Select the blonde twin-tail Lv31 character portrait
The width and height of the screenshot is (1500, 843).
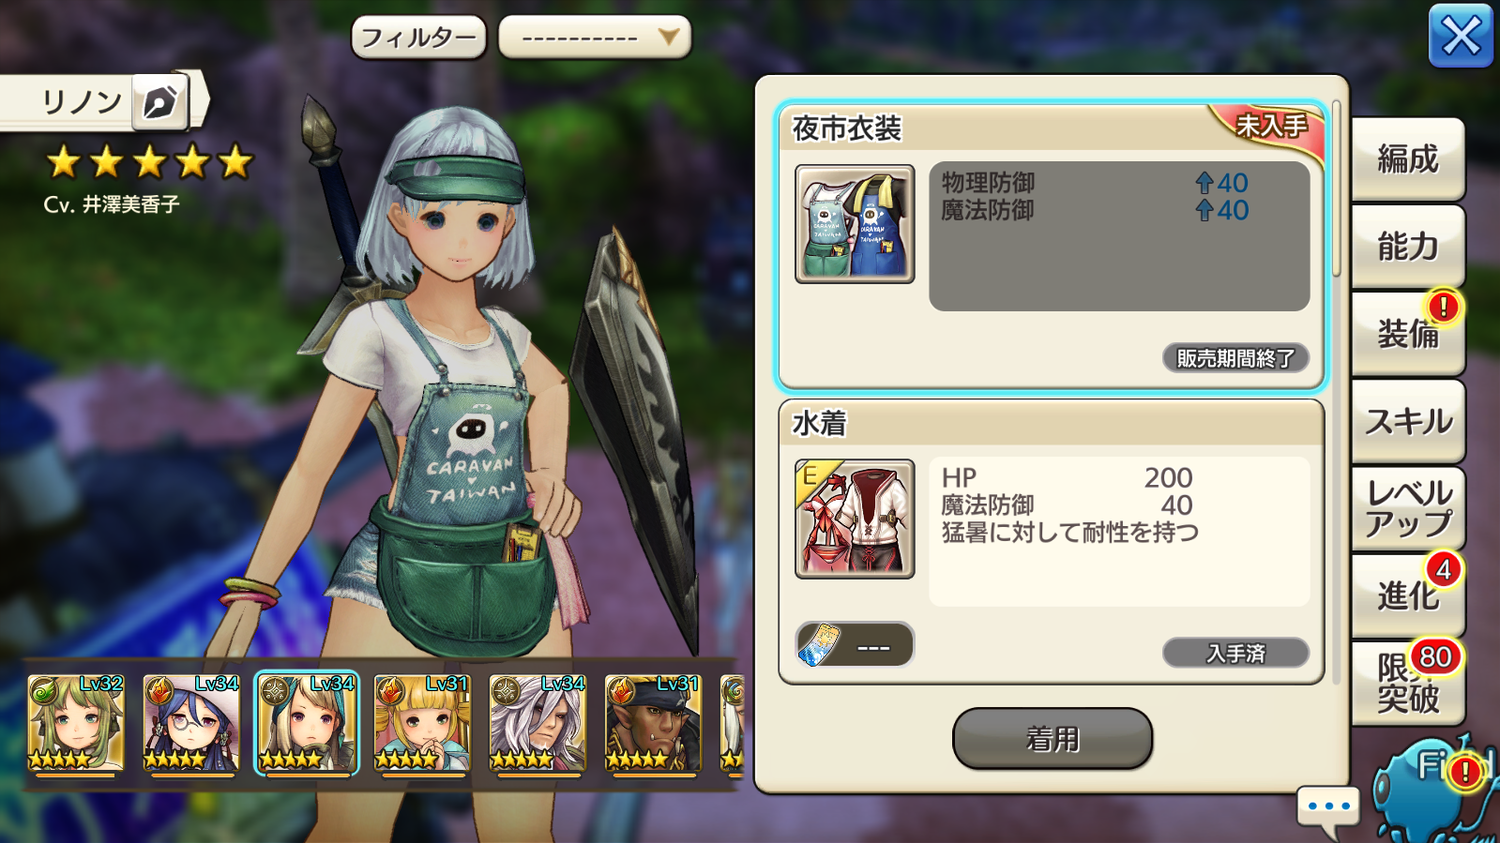tap(421, 724)
